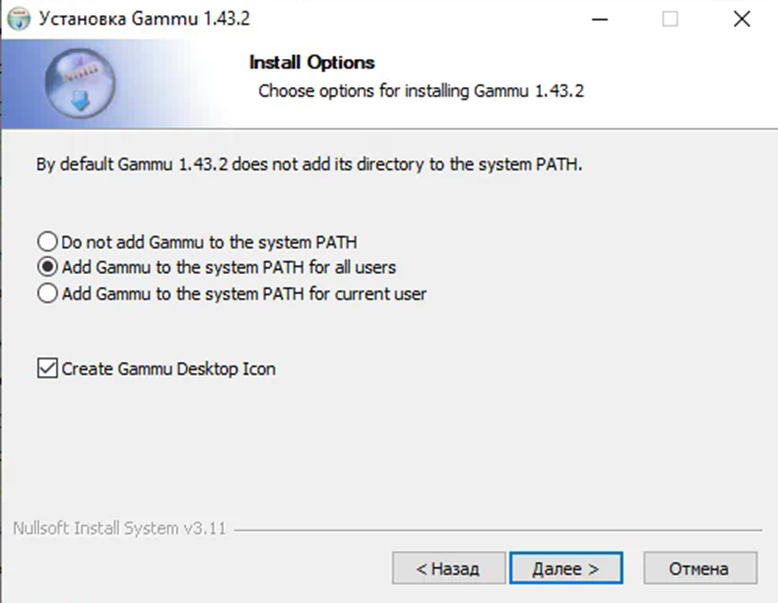The height and width of the screenshot is (603, 778).
Task: Select 'Do not add Gammu to the system PATH' radio
Action: coord(46,241)
